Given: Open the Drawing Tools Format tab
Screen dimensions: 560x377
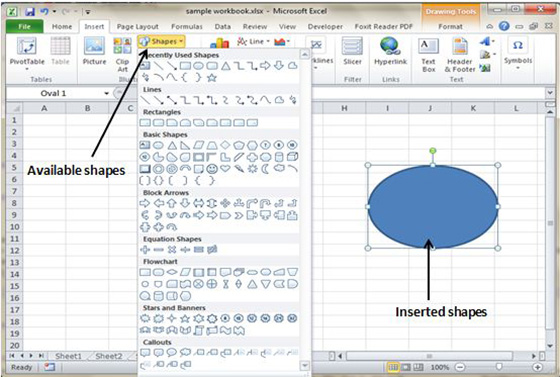Looking at the screenshot, I should click(x=450, y=27).
